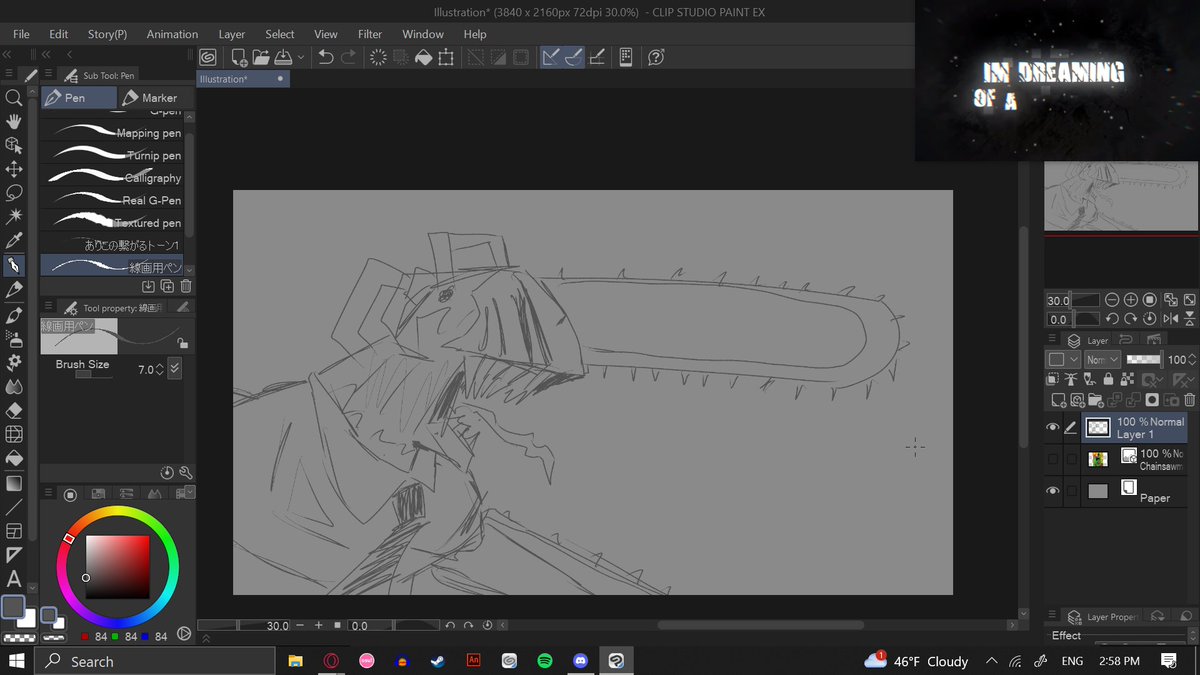The image size is (1200, 675).
Task: Select the Gradient tool
Action: [x=14, y=483]
